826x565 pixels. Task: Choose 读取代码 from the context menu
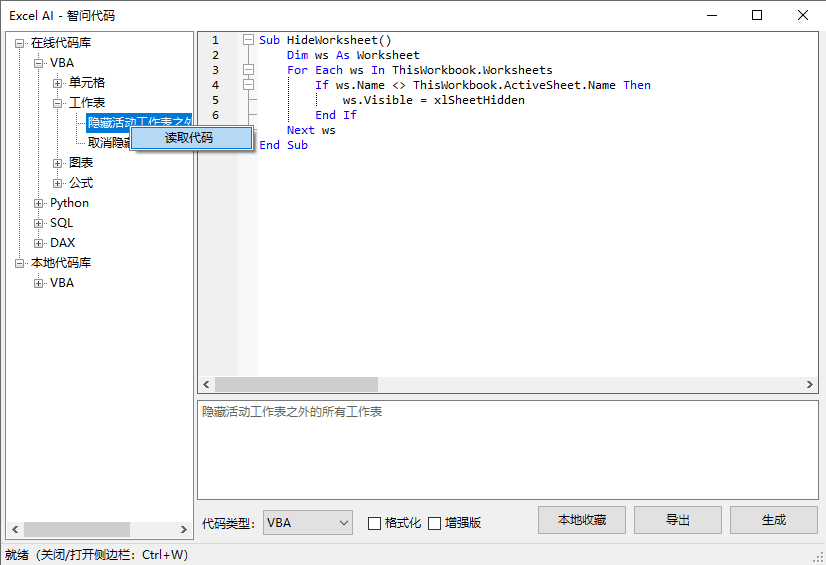click(192, 138)
